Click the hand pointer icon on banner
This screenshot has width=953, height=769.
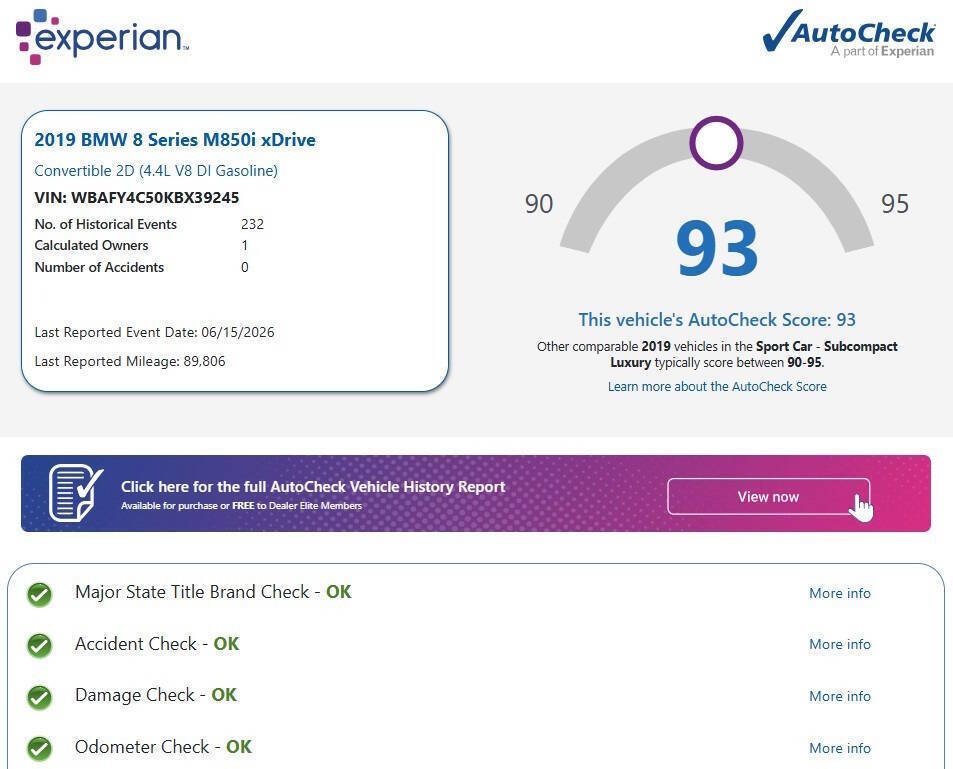[861, 508]
